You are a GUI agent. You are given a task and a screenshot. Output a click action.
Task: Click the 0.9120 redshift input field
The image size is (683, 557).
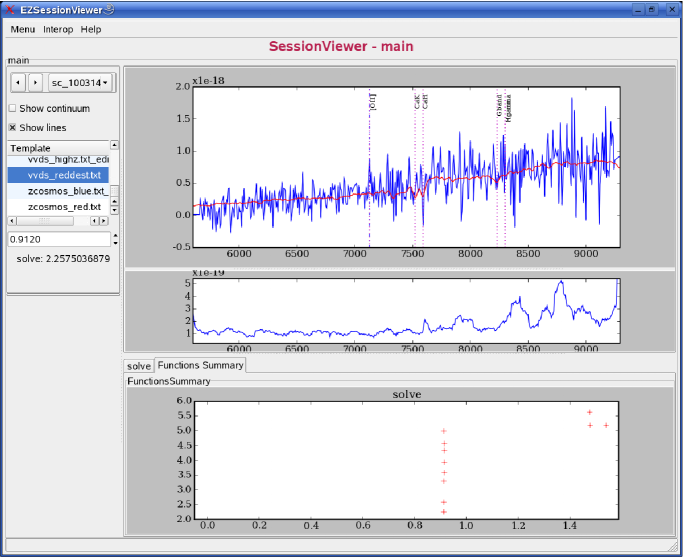pyautogui.click(x=57, y=240)
